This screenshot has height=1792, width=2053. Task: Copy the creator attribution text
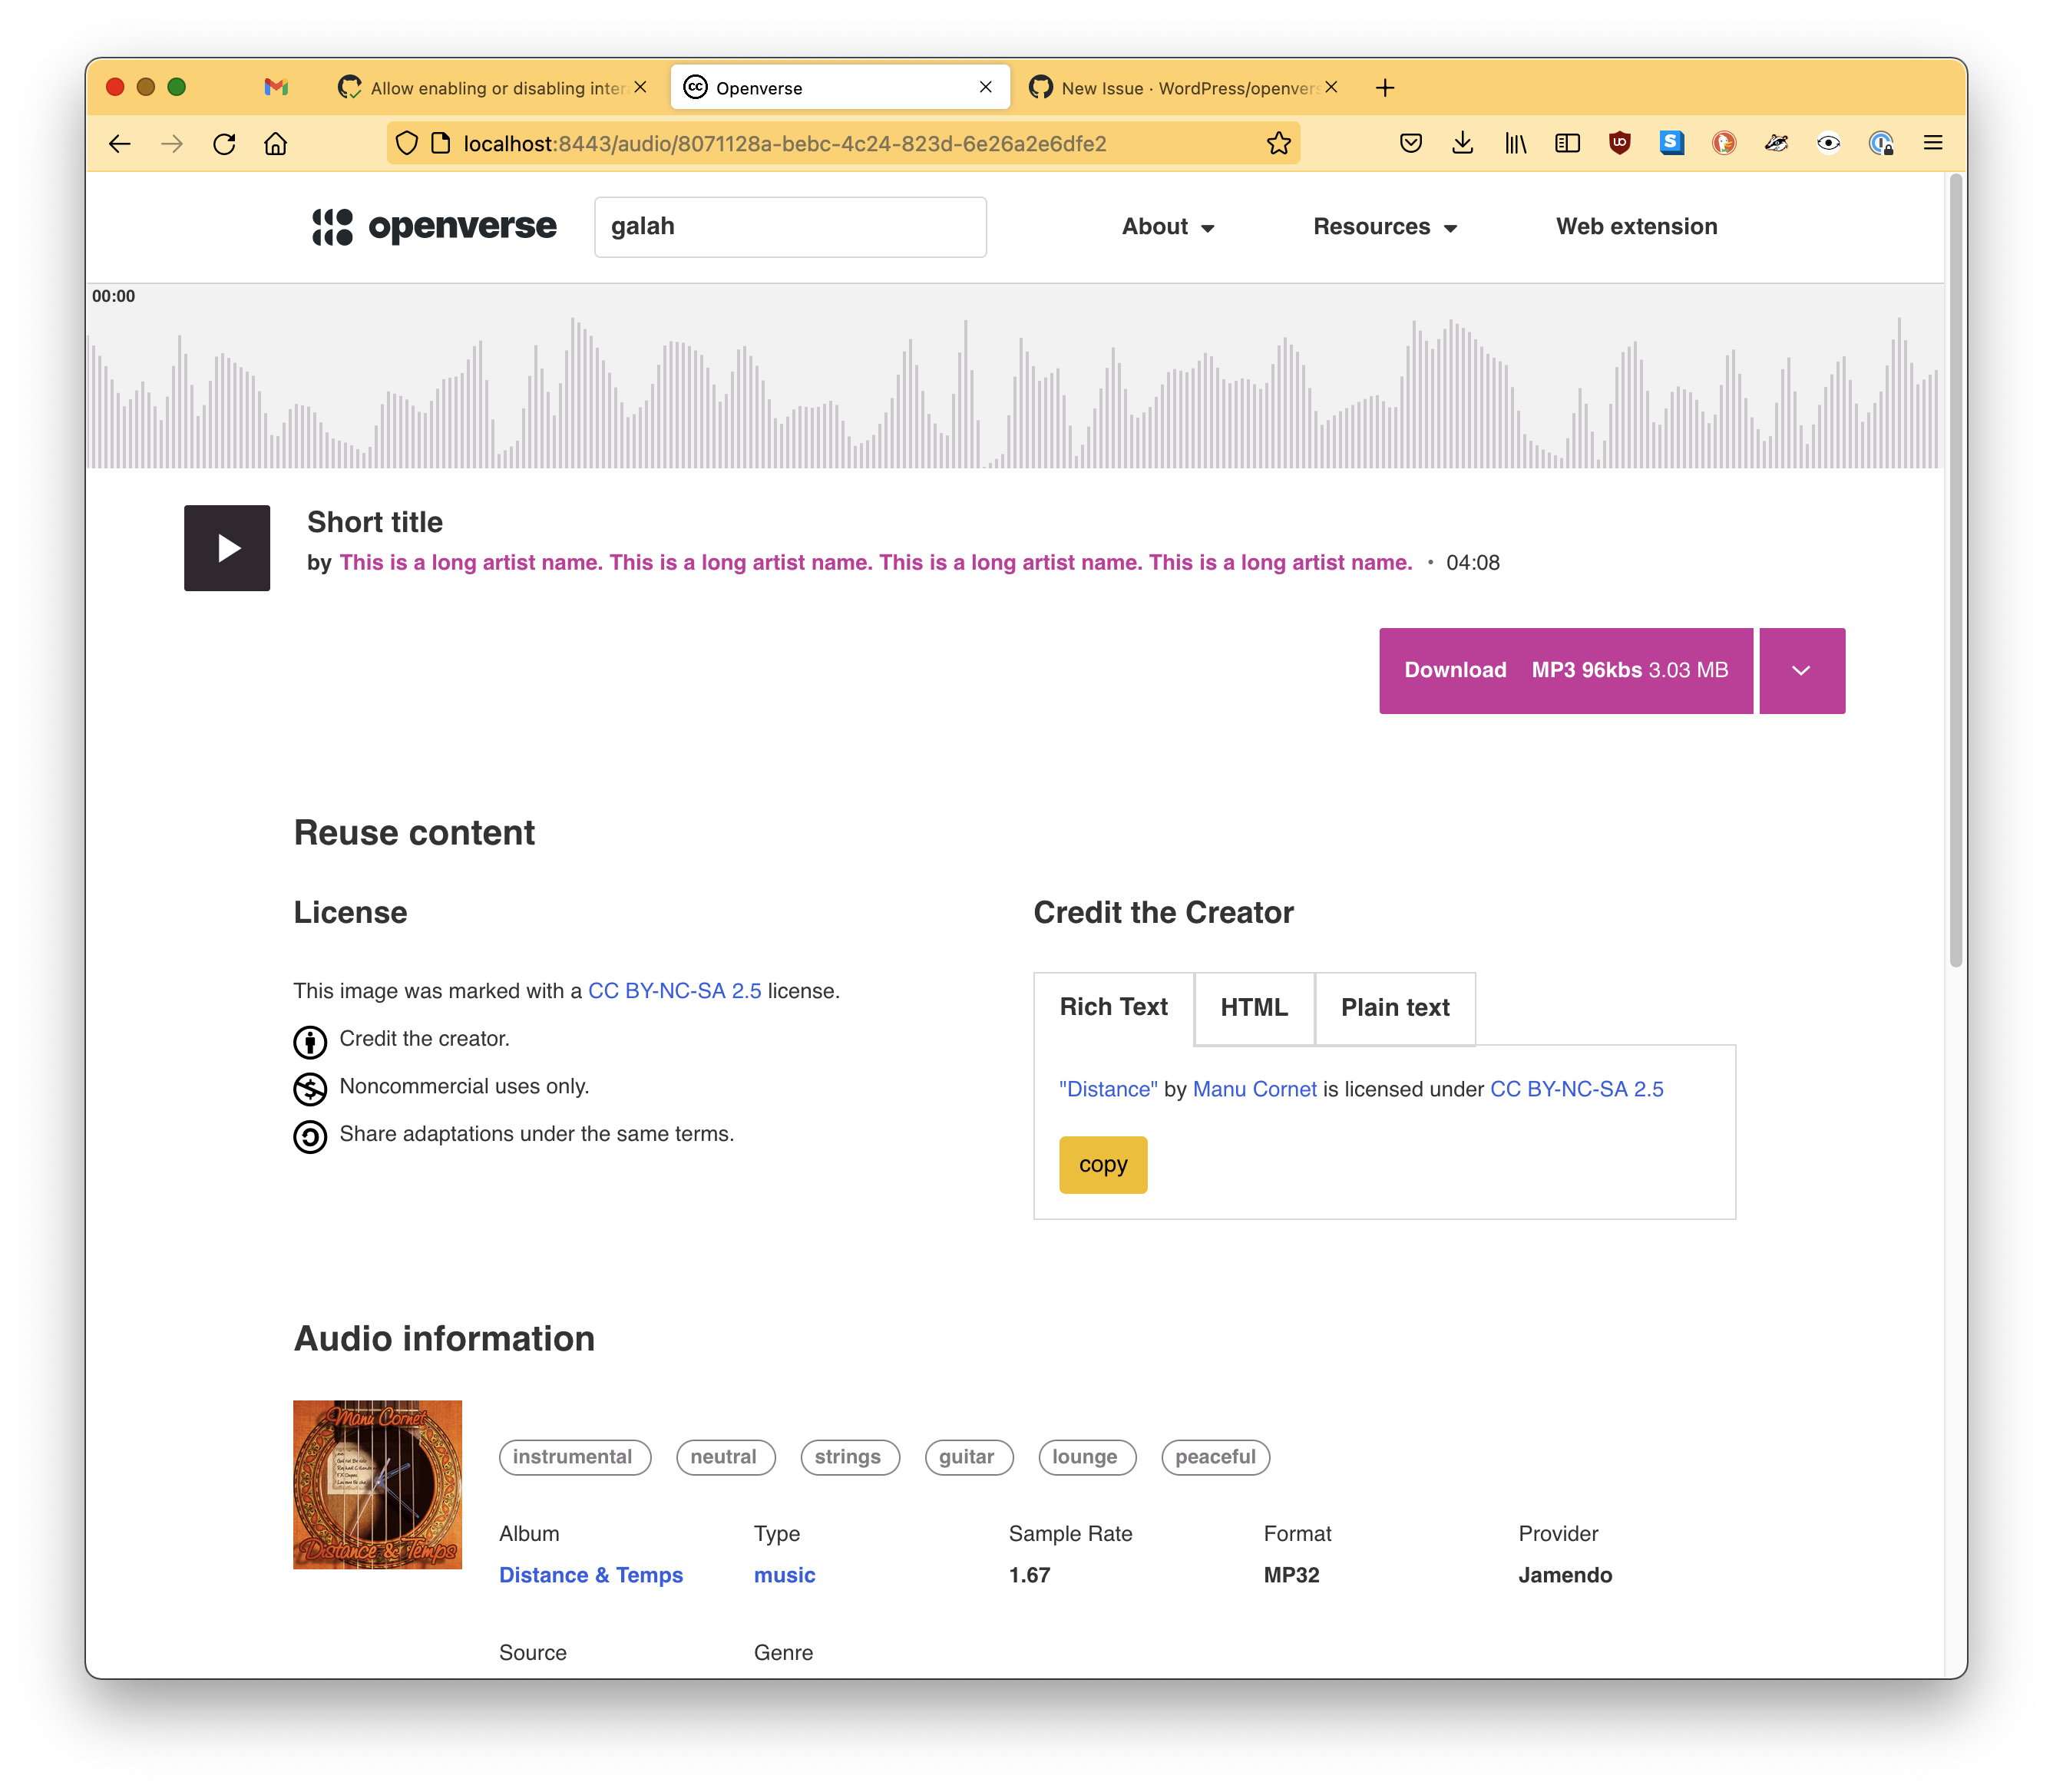(x=1103, y=1164)
